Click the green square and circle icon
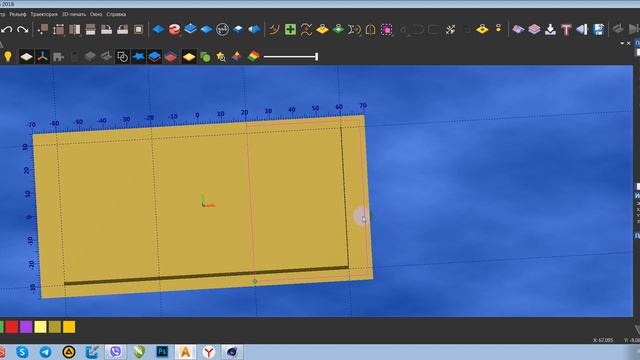Image resolution: width=640 pixels, height=360 pixels. [205, 57]
